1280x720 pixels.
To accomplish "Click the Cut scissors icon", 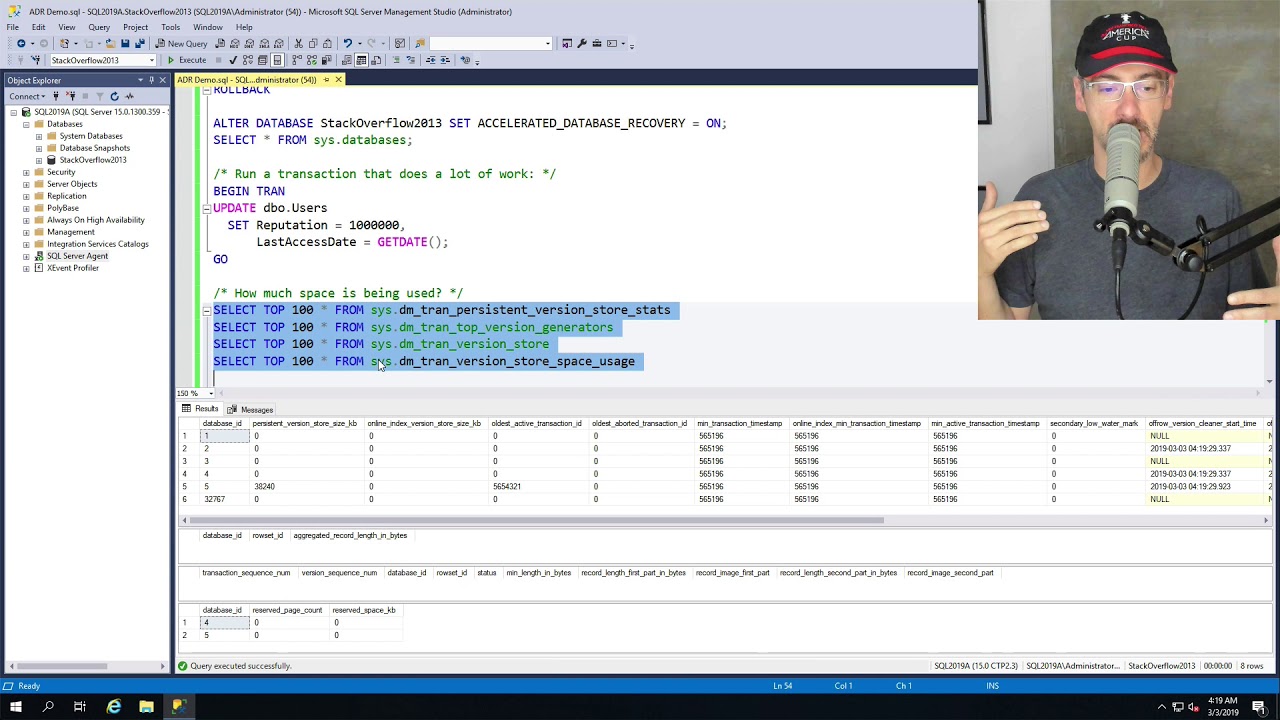I will coord(298,43).
